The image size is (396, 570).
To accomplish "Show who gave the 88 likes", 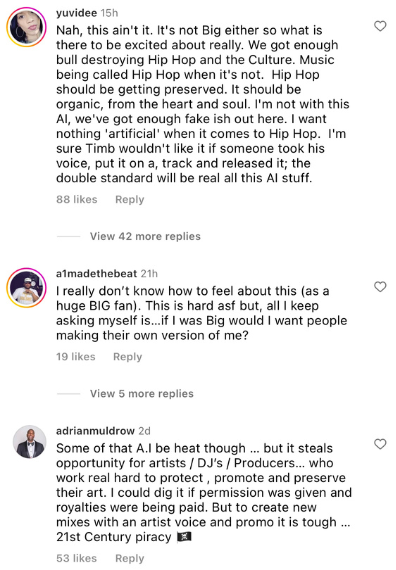I will point(77,200).
